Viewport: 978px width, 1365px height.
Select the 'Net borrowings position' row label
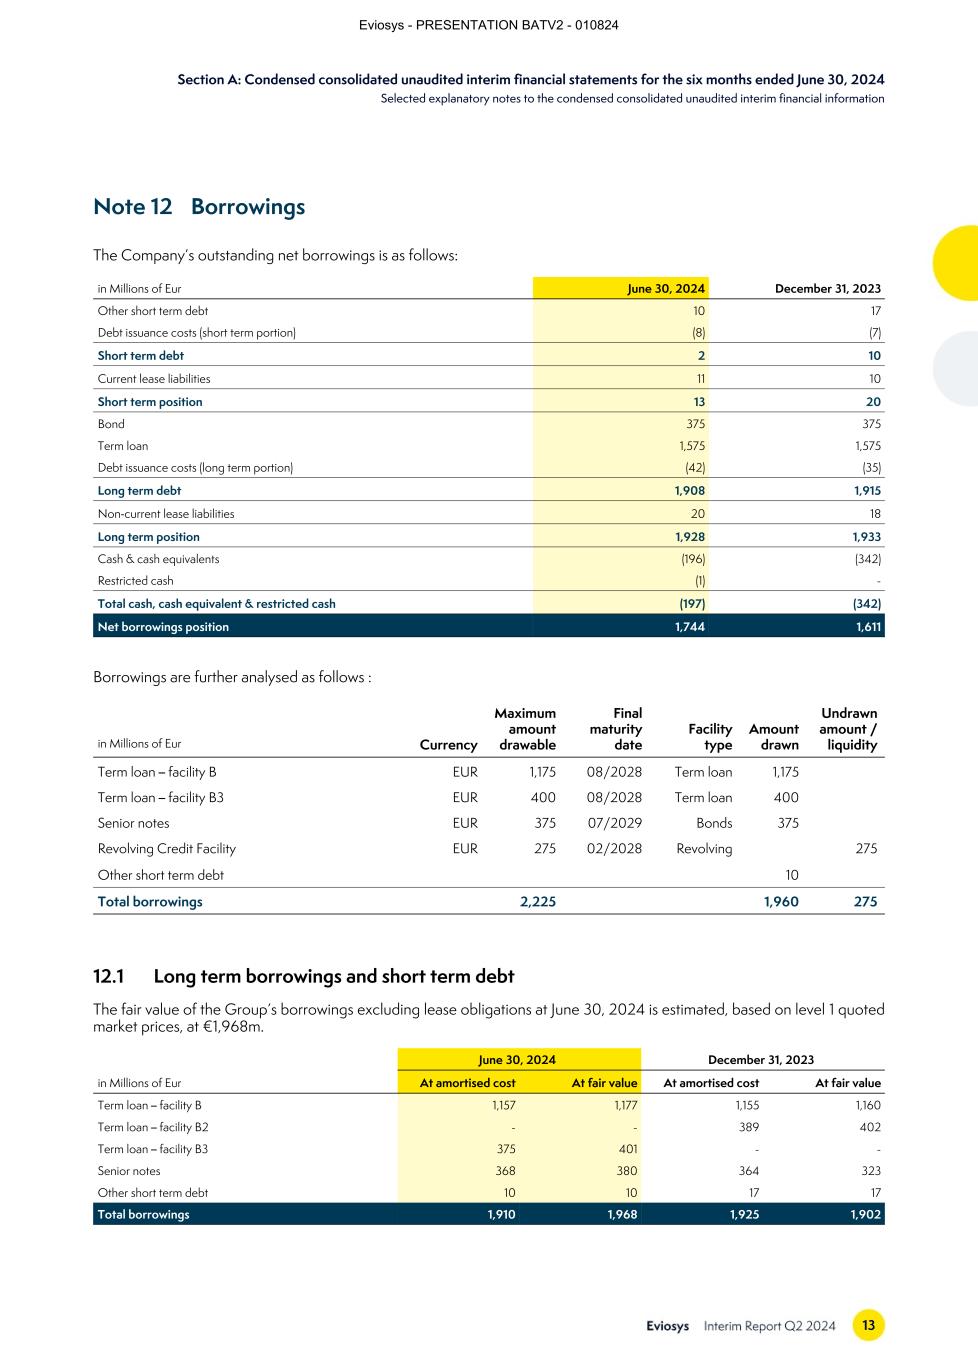[163, 627]
